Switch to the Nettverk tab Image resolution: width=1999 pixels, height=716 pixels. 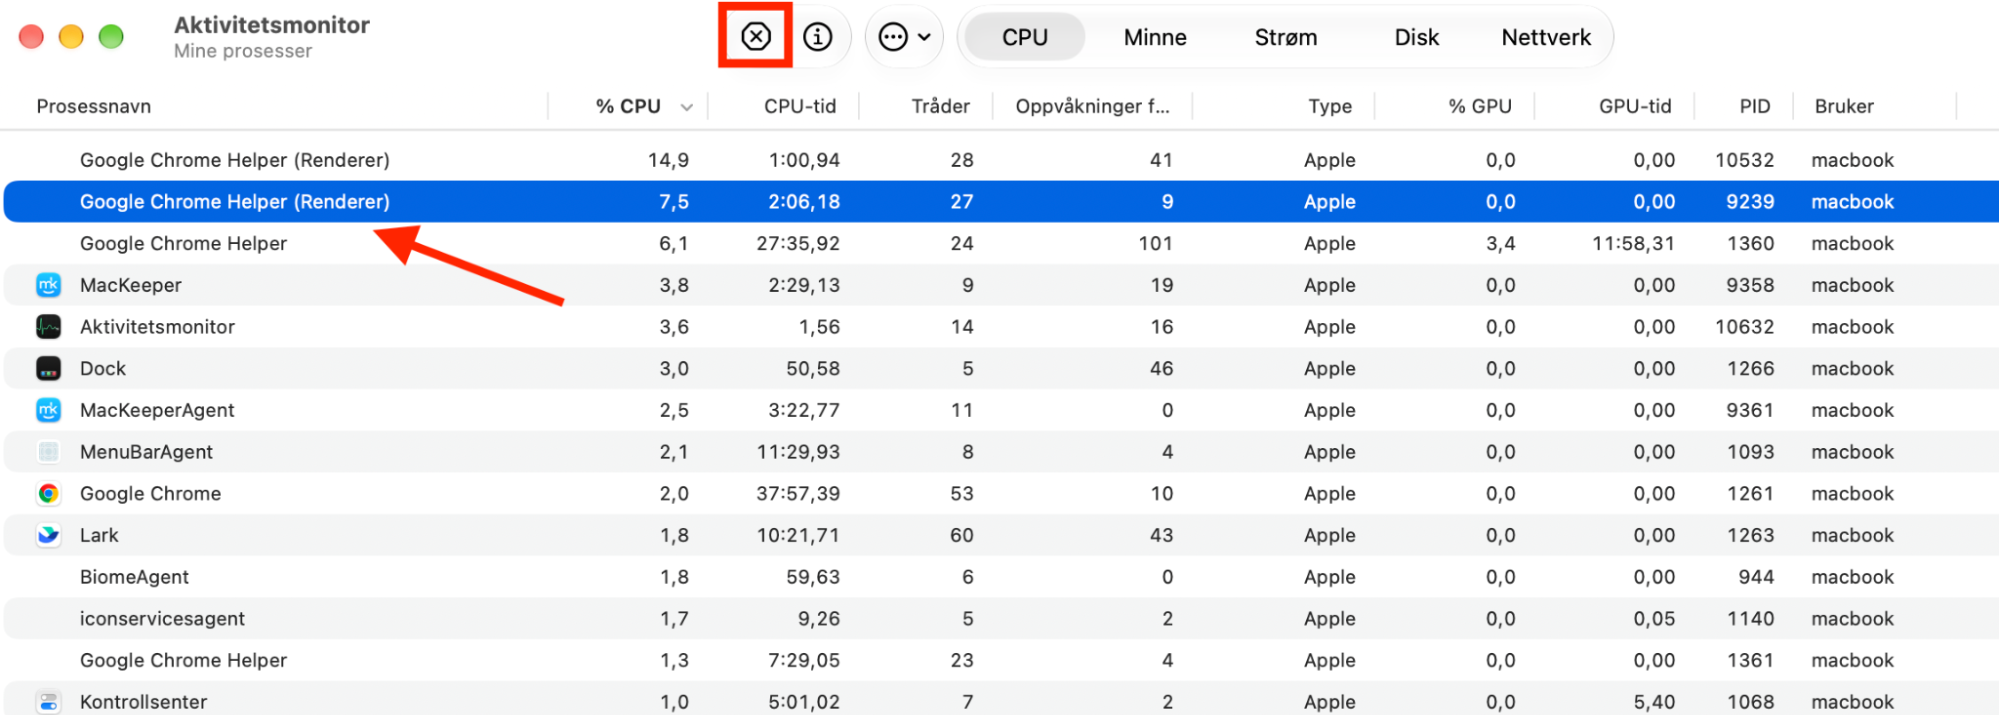point(1546,37)
